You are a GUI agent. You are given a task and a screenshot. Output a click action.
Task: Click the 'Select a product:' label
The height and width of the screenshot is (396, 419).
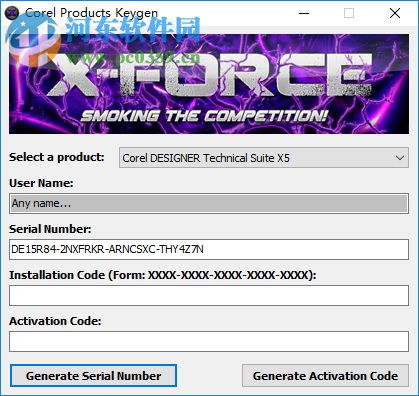pyautogui.click(x=57, y=157)
